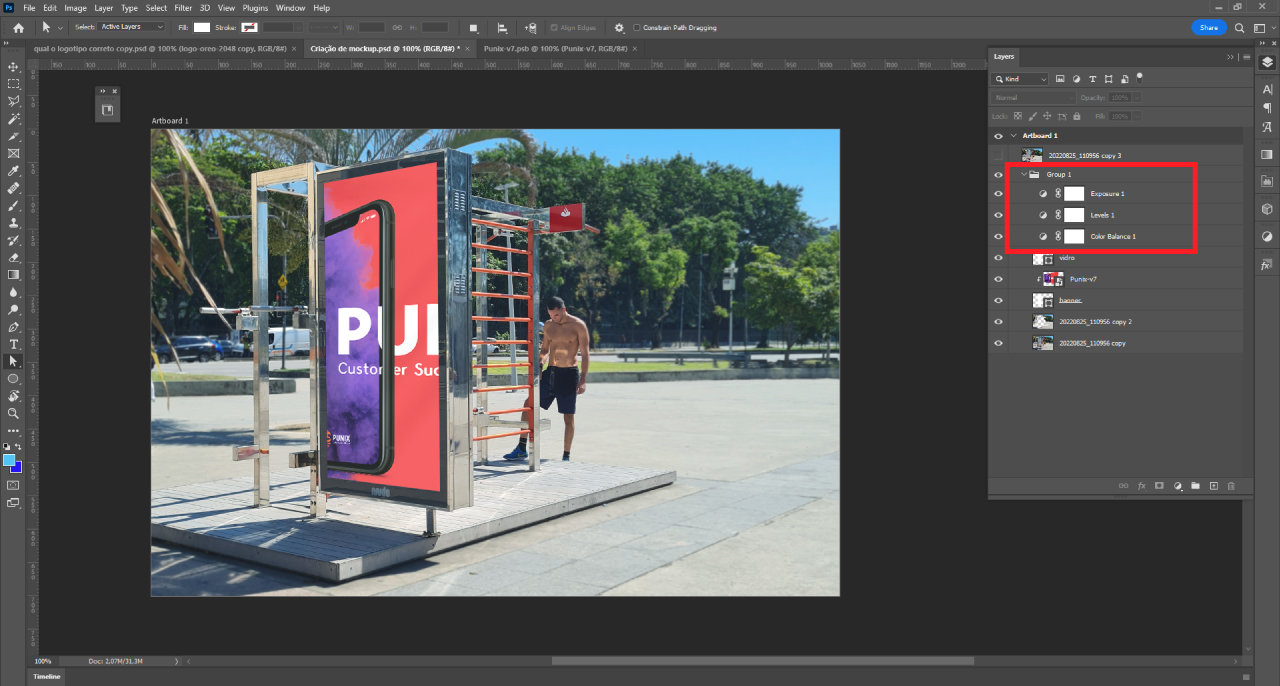Screen dimensions: 1280x686
Task: Open the Layers panel menu
Action: click(x=1244, y=57)
